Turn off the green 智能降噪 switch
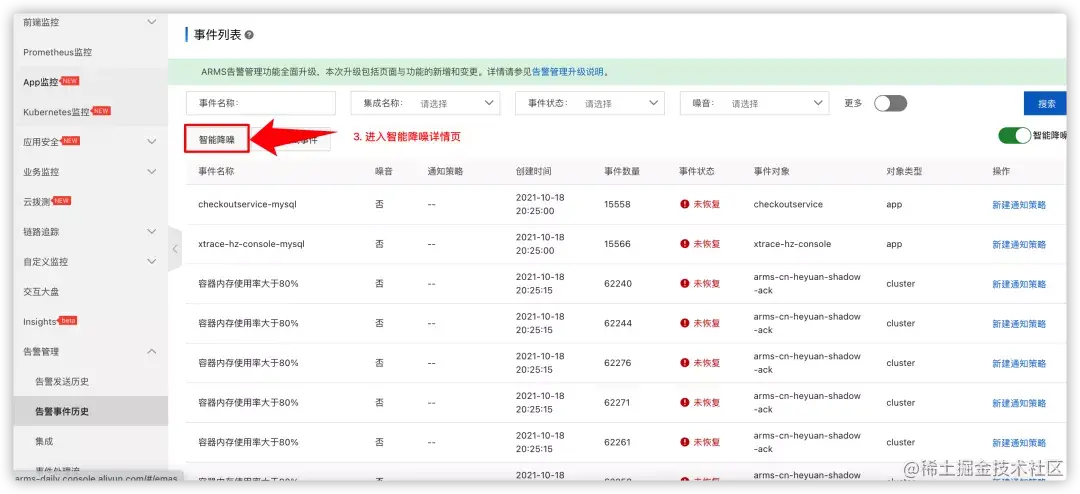 coord(1014,136)
